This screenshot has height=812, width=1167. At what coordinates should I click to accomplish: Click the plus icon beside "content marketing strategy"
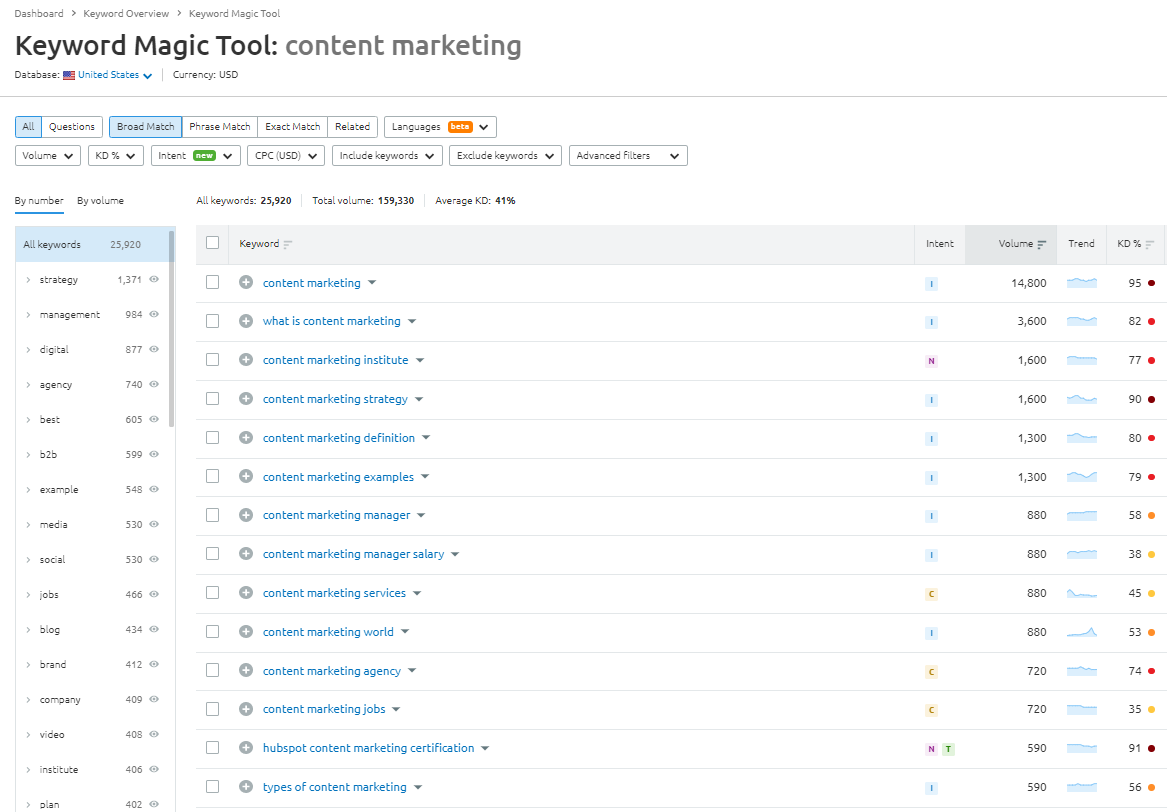click(245, 398)
